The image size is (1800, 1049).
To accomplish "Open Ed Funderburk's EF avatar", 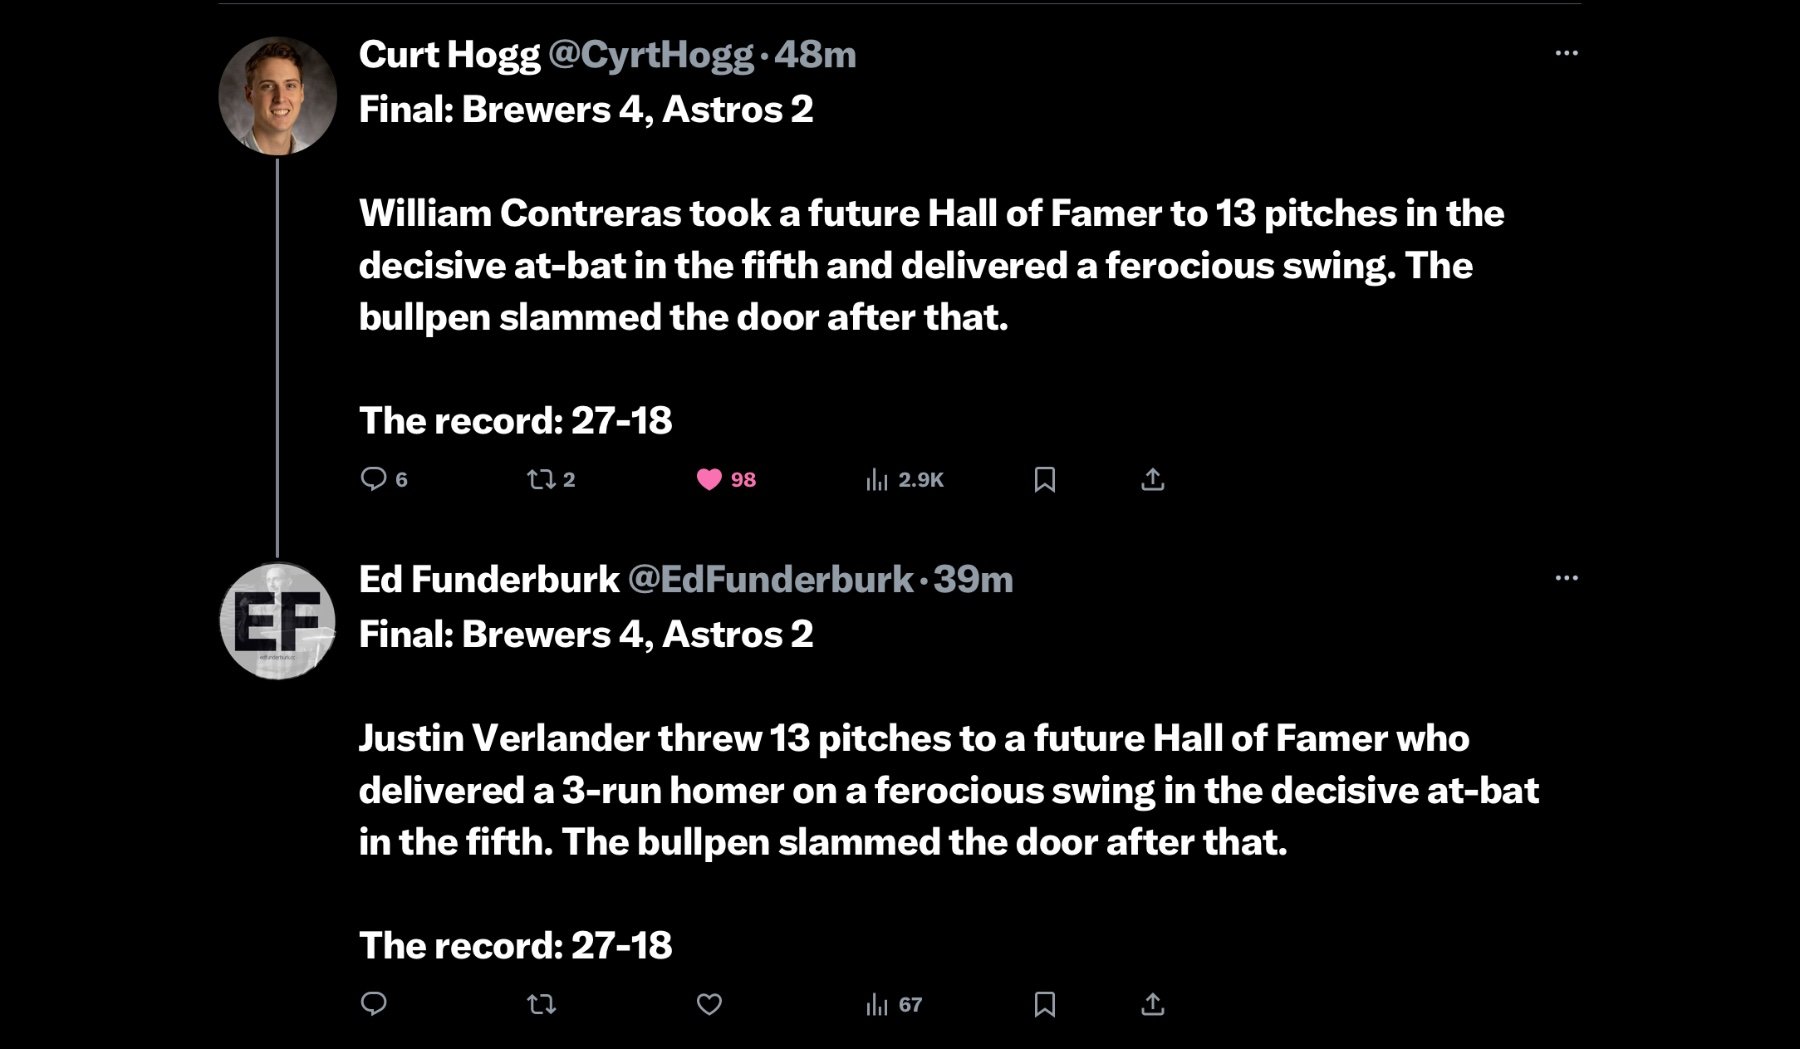I will (277, 621).
